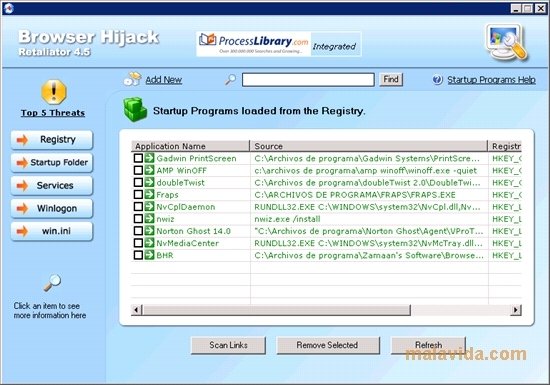Click the scrollbar right arrow
Viewport: 550px width, 385px height.
tap(516, 310)
